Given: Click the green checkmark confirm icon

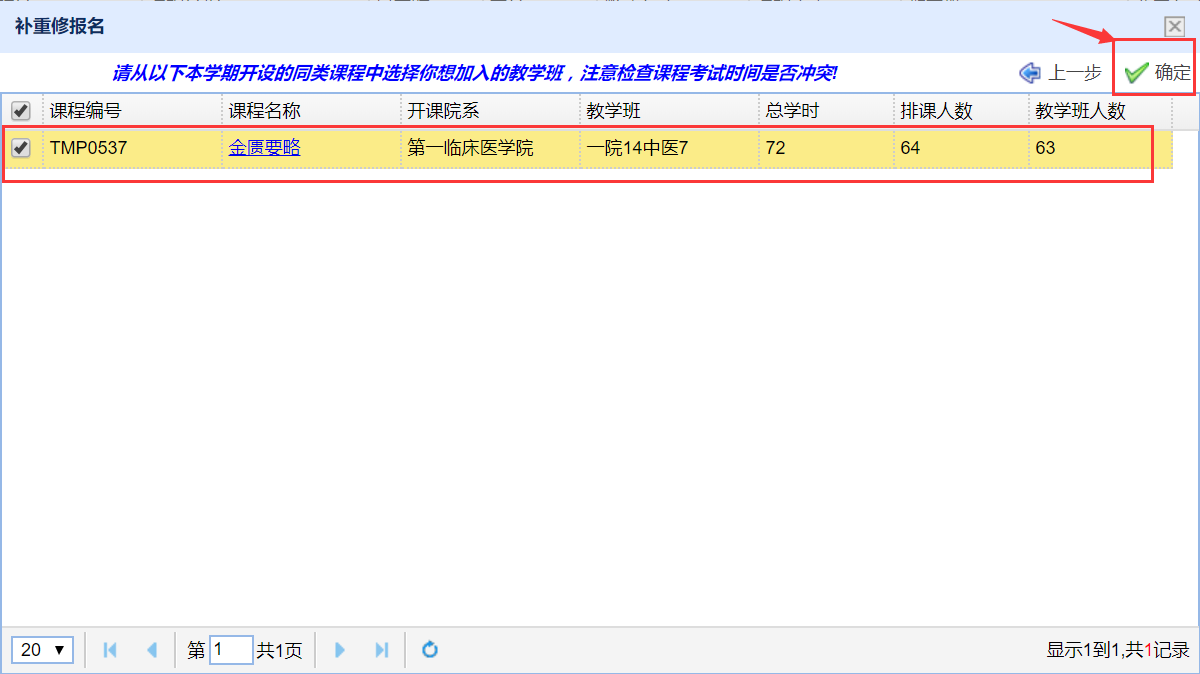Looking at the screenshot, I should click(x=1135, y=73).
